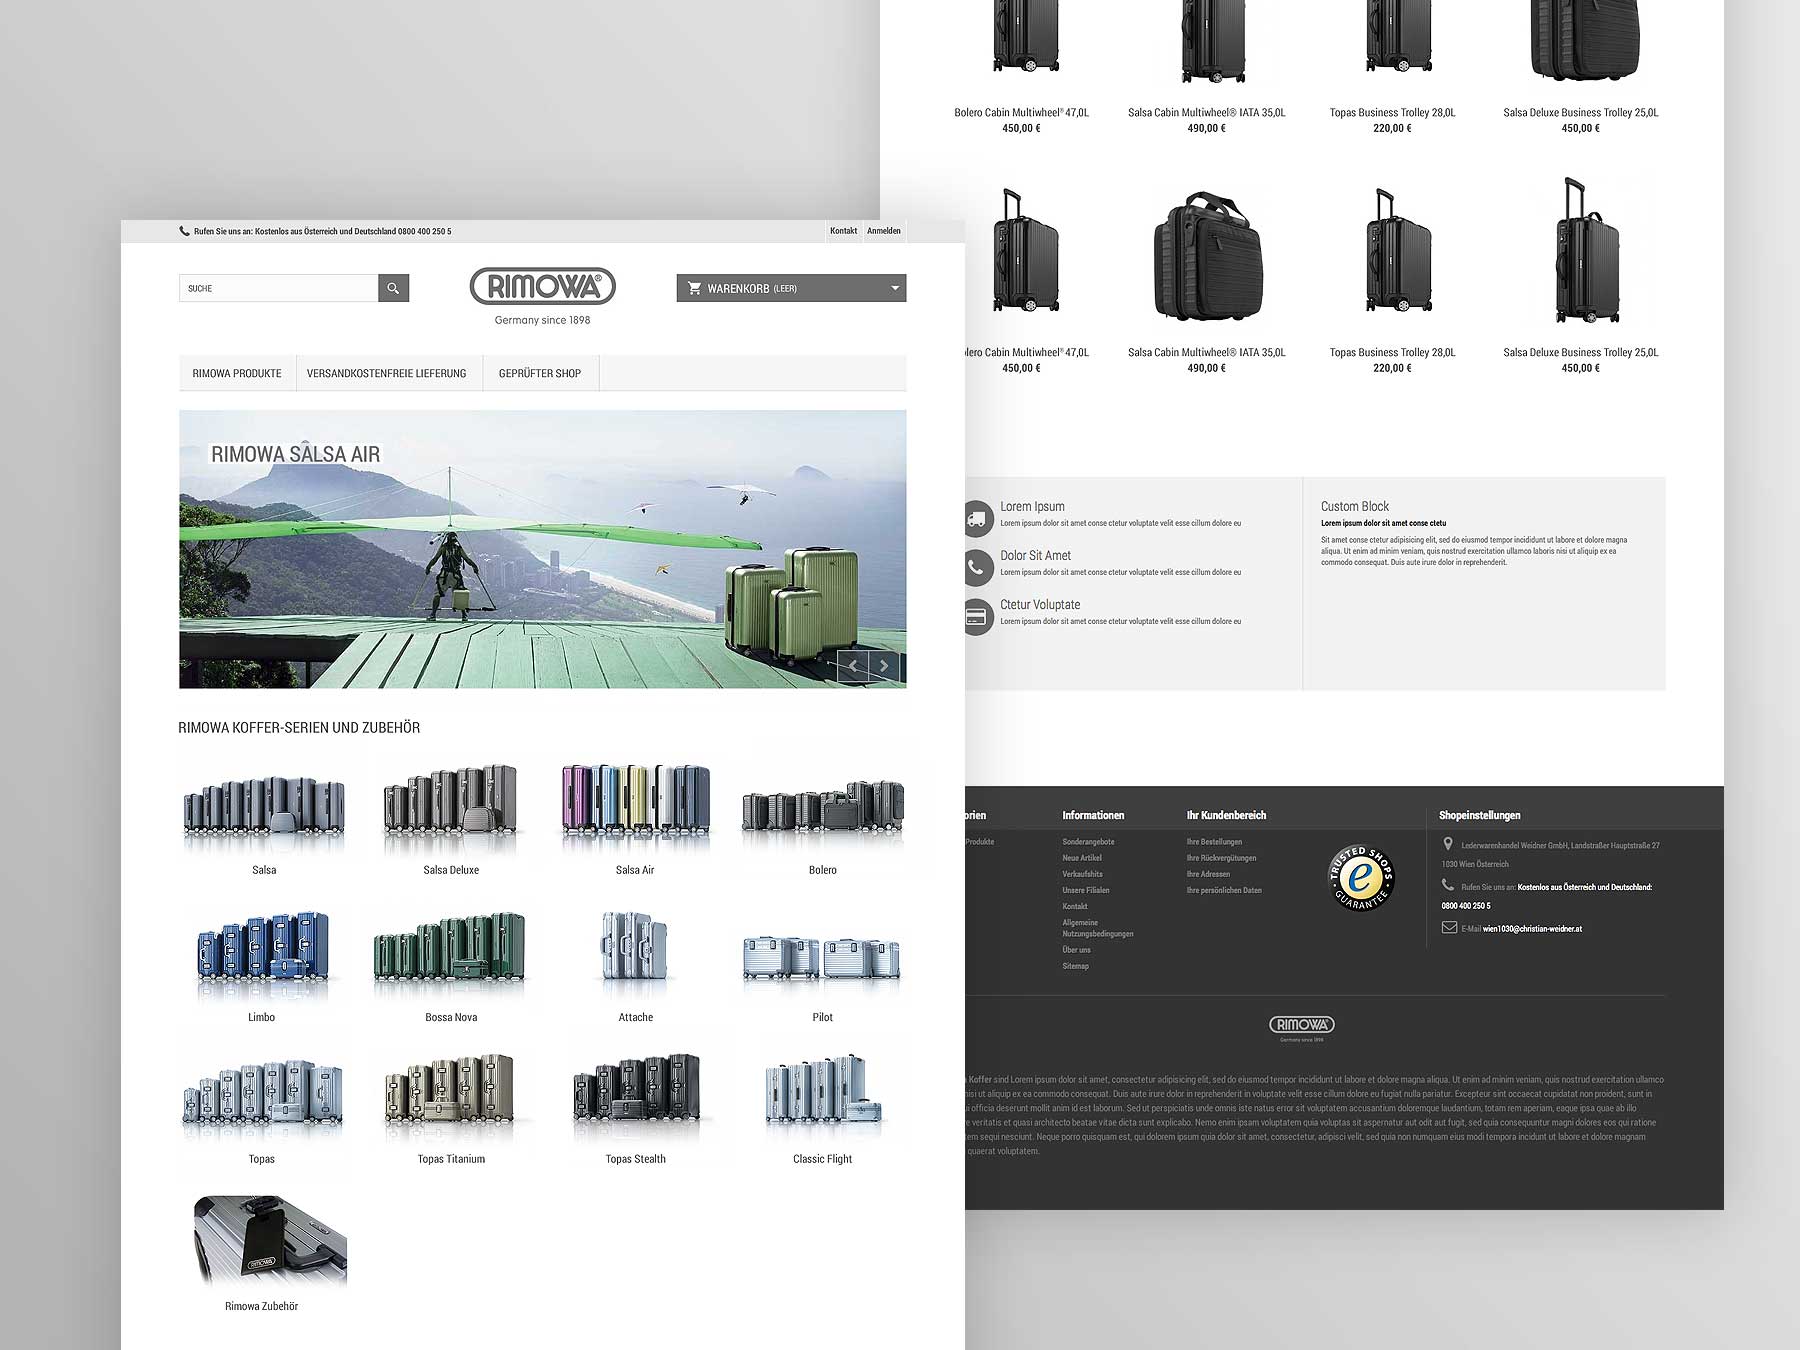
Task: Open Unsere Filialen footer link
Action: tap(1086, 890)
